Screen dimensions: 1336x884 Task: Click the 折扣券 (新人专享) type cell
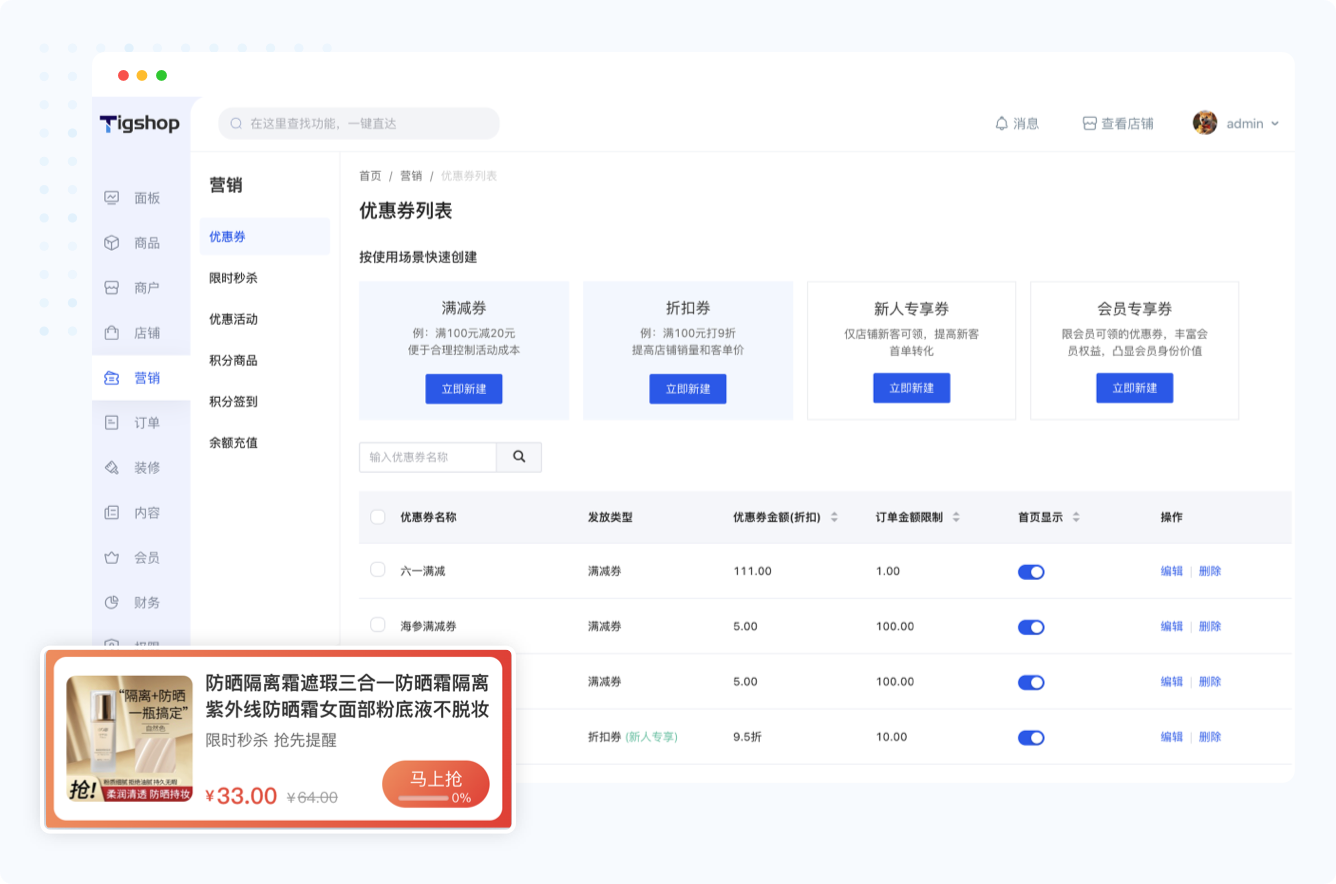coord(632,737)
